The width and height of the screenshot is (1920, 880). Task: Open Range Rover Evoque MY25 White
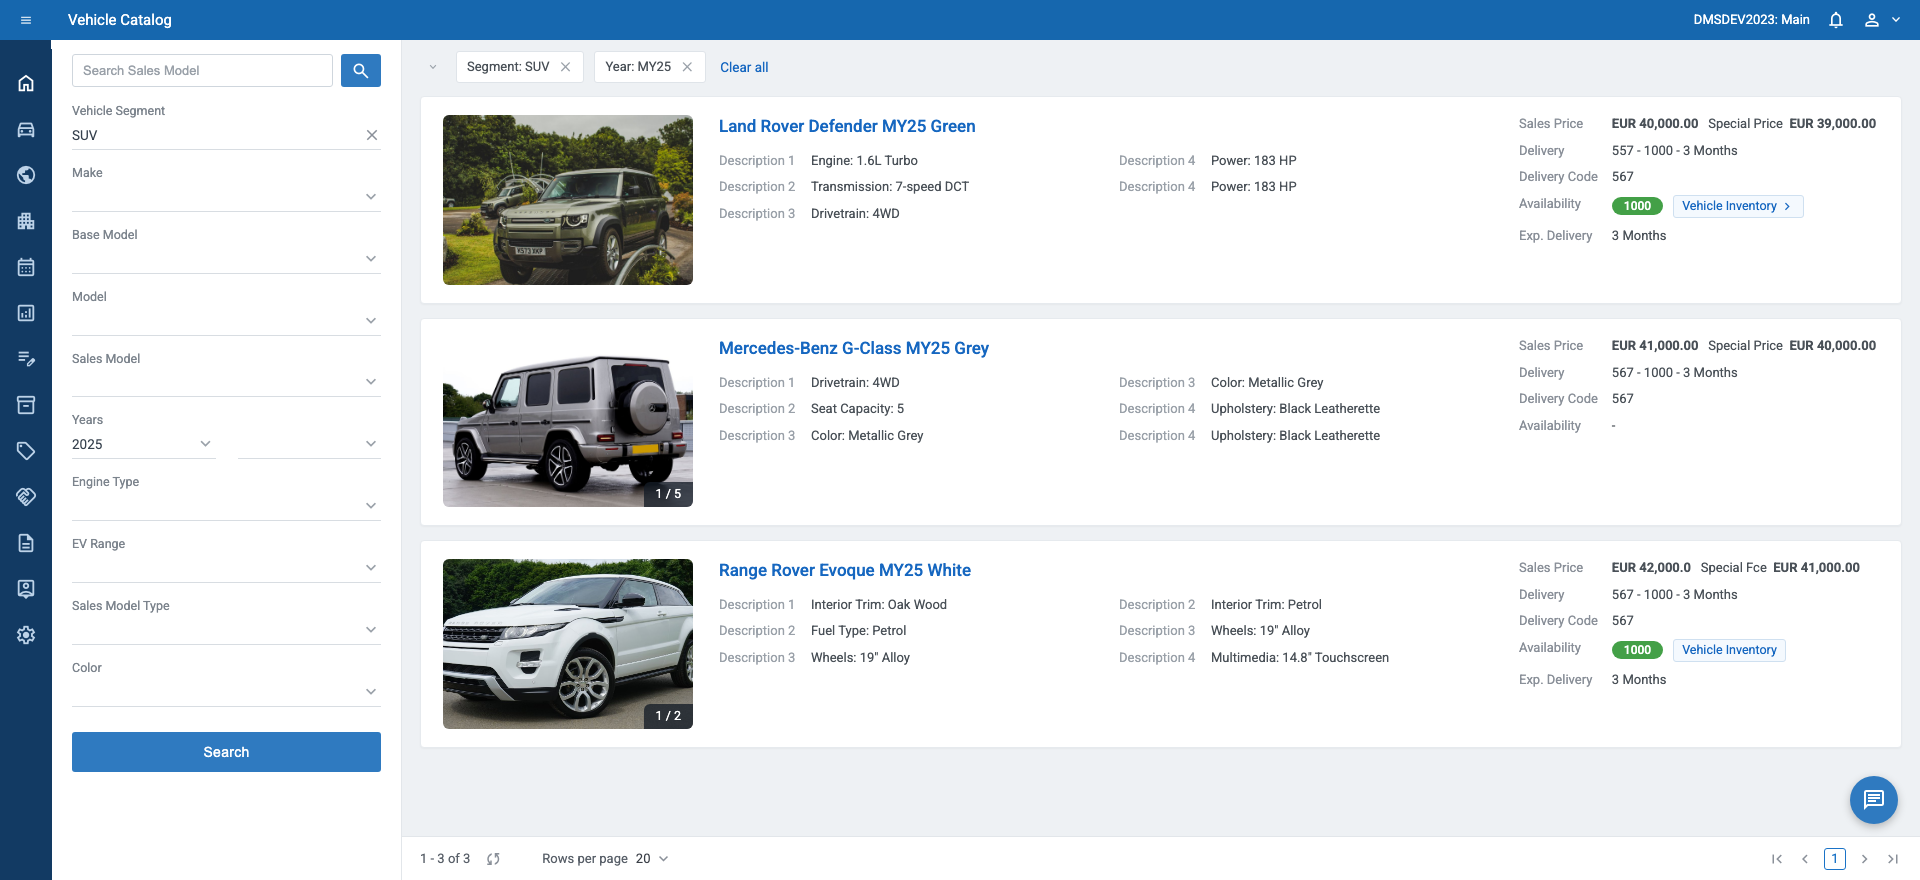(845, 570)
